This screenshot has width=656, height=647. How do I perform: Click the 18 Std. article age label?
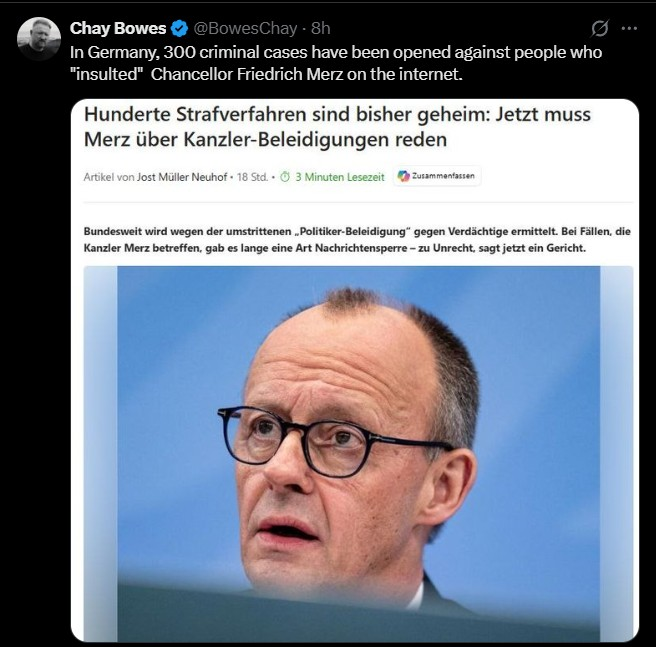(253, 177)
